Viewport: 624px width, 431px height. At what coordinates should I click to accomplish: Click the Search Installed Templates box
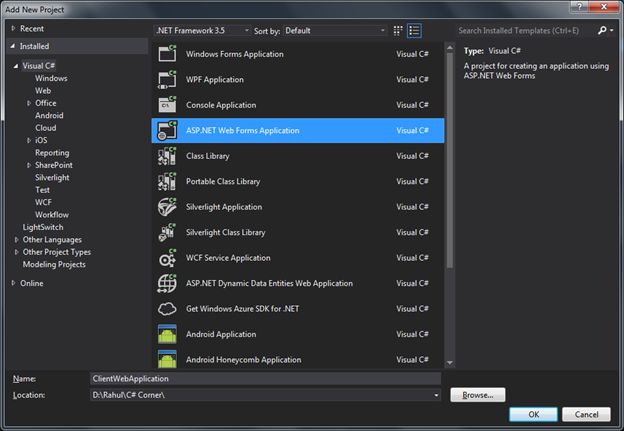point(525,30)
